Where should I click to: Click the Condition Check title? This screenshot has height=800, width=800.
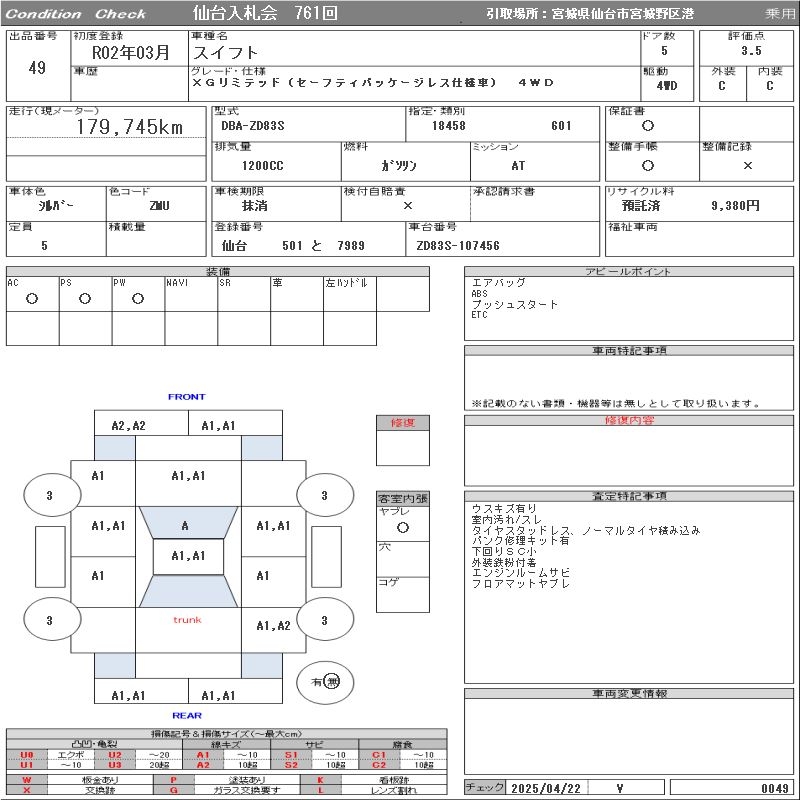[x=76, y=14]
